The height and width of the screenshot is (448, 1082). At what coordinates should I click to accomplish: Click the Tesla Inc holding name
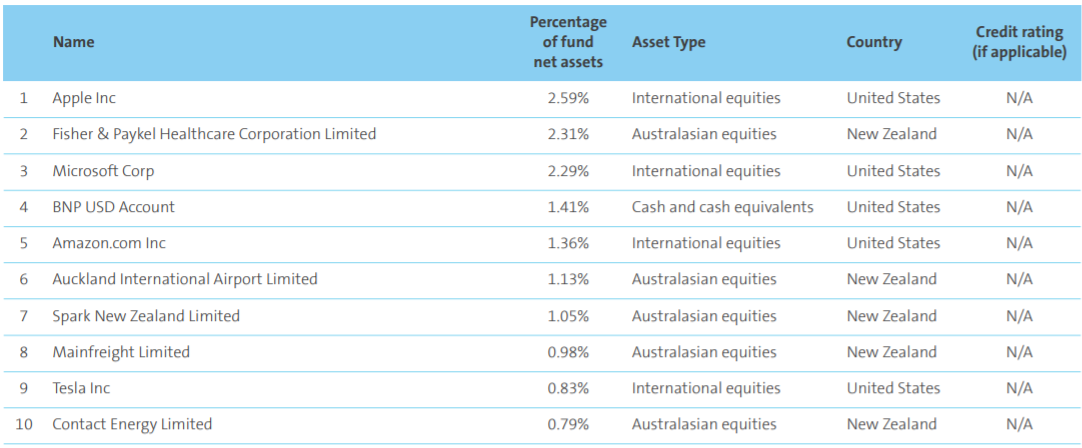[x=81, y=388]
